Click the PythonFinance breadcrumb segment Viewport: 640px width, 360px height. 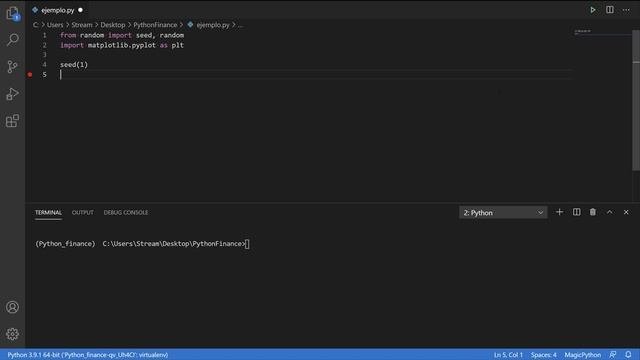[155, 25]
